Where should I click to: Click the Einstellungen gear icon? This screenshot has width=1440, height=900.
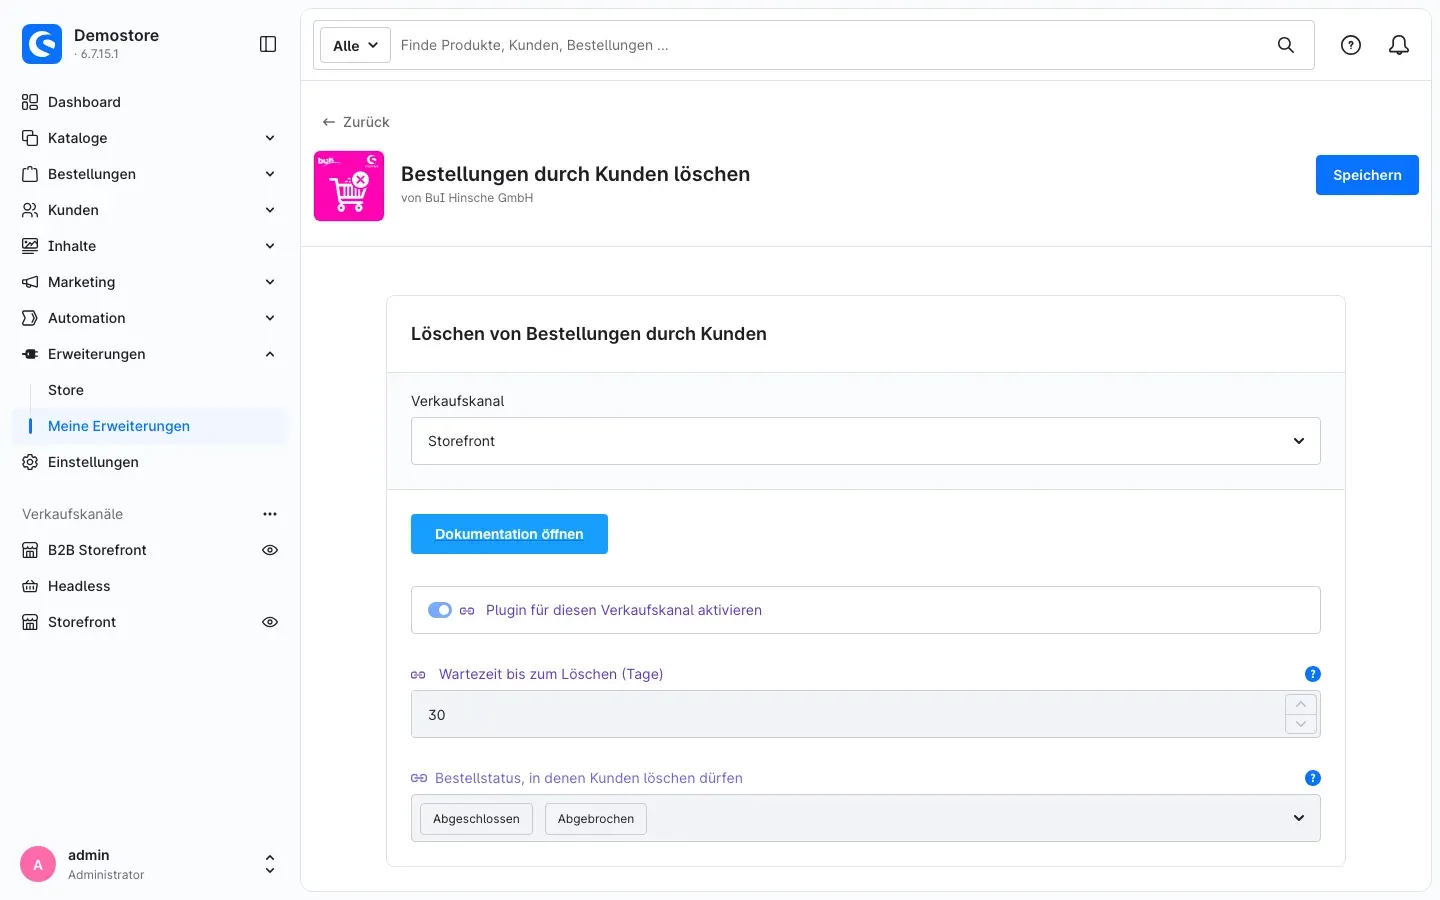coord(30,462)
